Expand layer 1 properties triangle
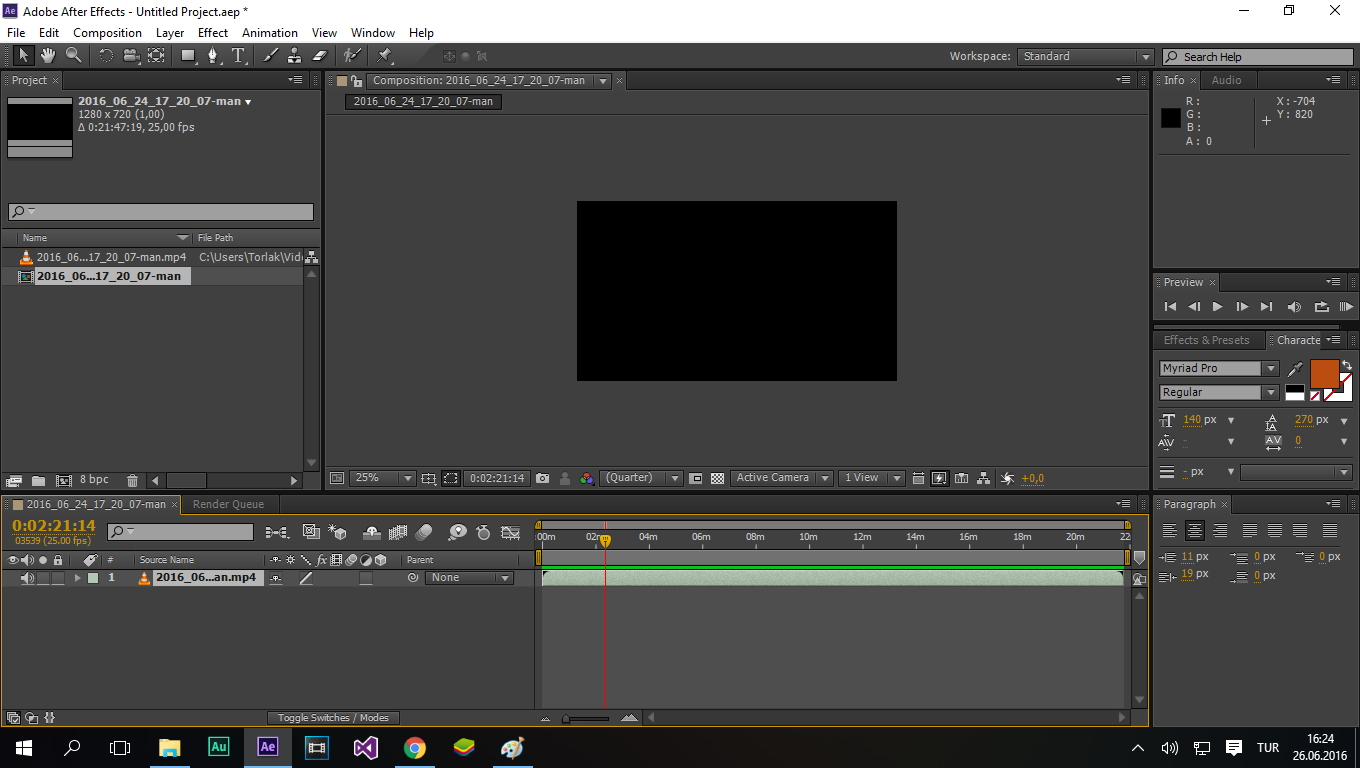Viewport: 1360px width, 768px height. pyautogui.click(x=77, y=578)
